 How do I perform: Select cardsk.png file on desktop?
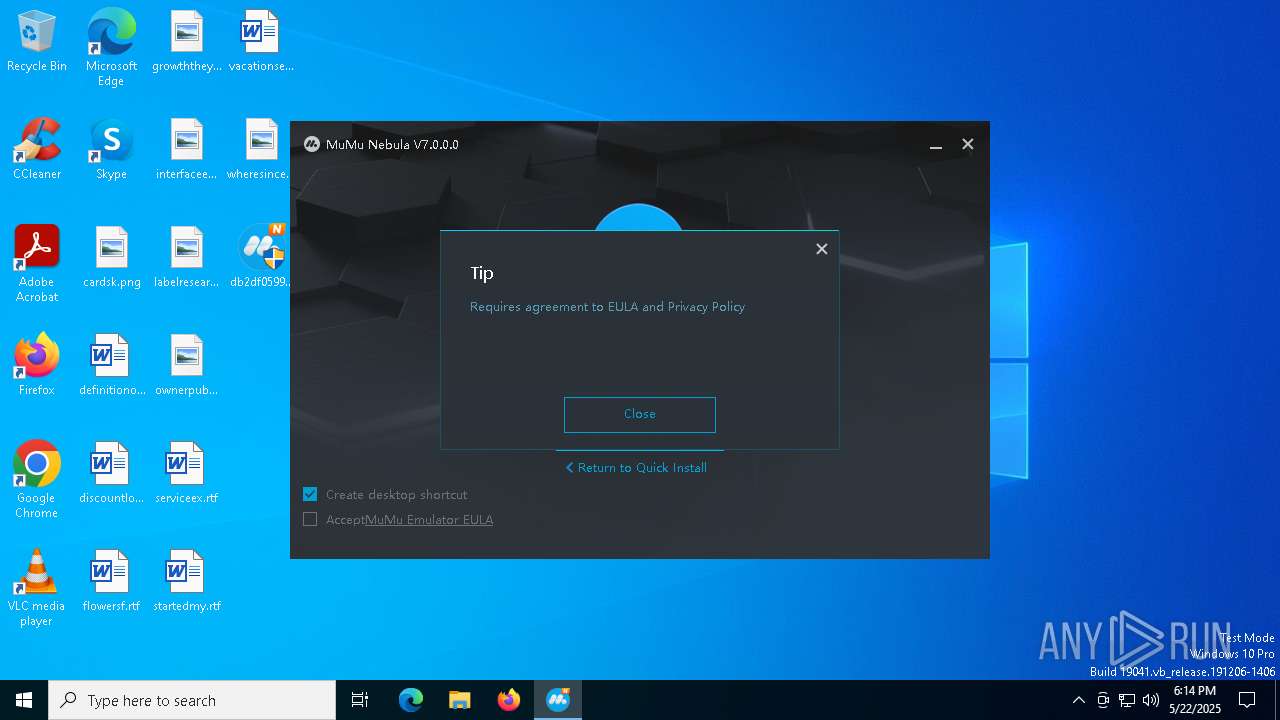pos(111,258)
